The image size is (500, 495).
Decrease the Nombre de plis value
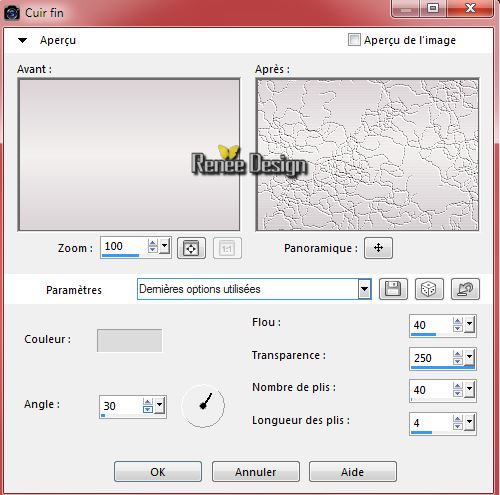tap(458, 393)
